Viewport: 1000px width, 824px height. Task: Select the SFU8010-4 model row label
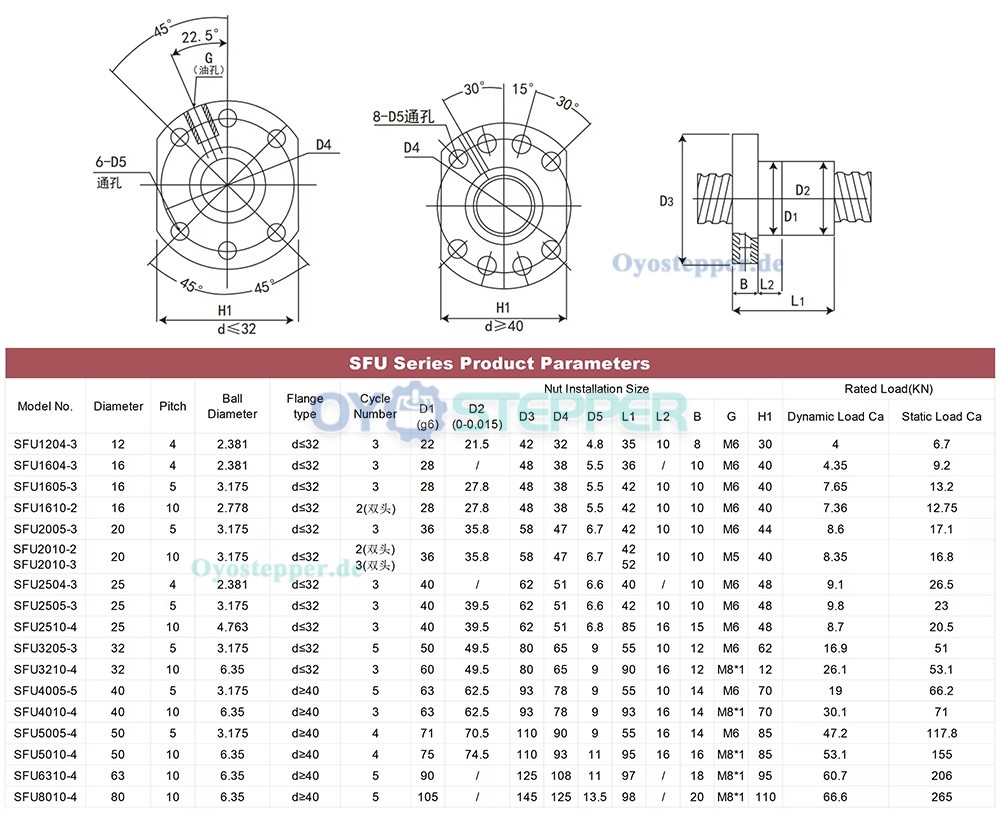click(x=45, y=796)
